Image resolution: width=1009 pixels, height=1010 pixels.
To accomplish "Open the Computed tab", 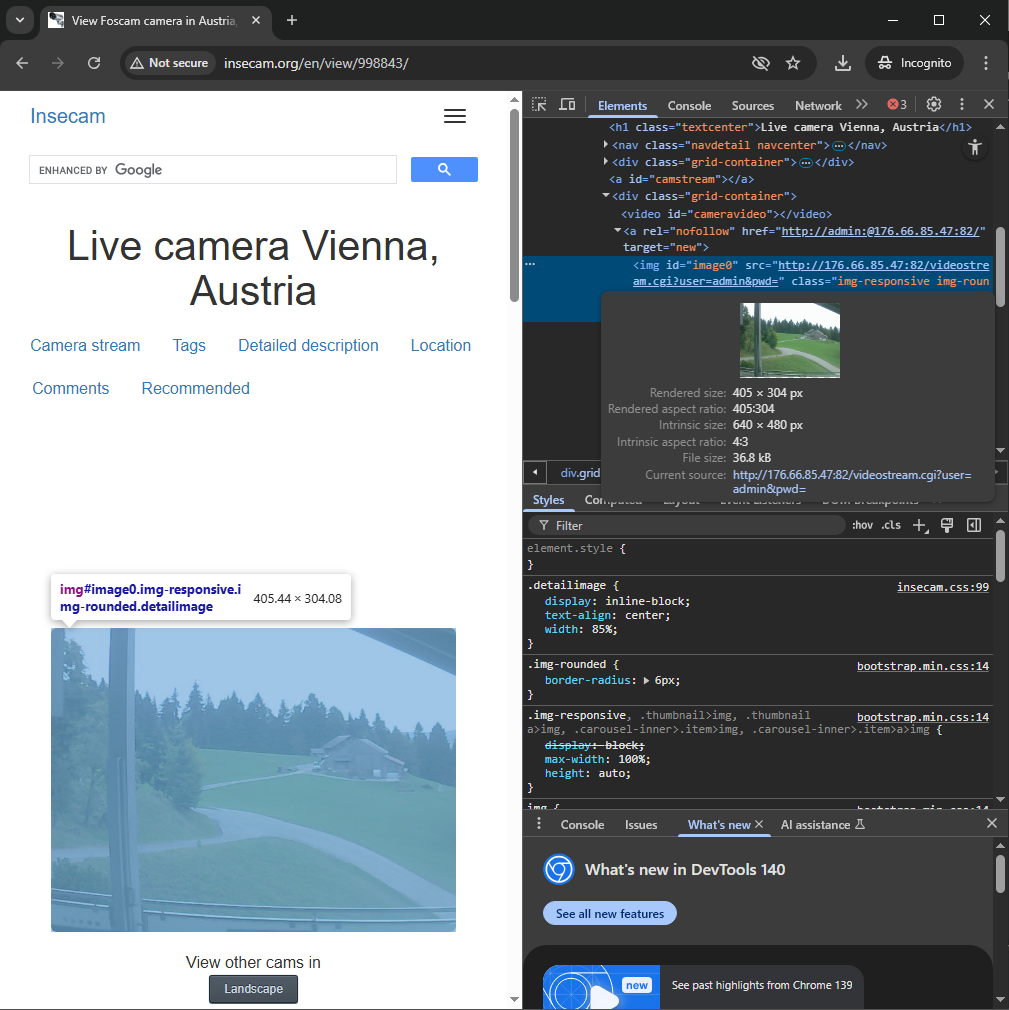I will 611,500.
